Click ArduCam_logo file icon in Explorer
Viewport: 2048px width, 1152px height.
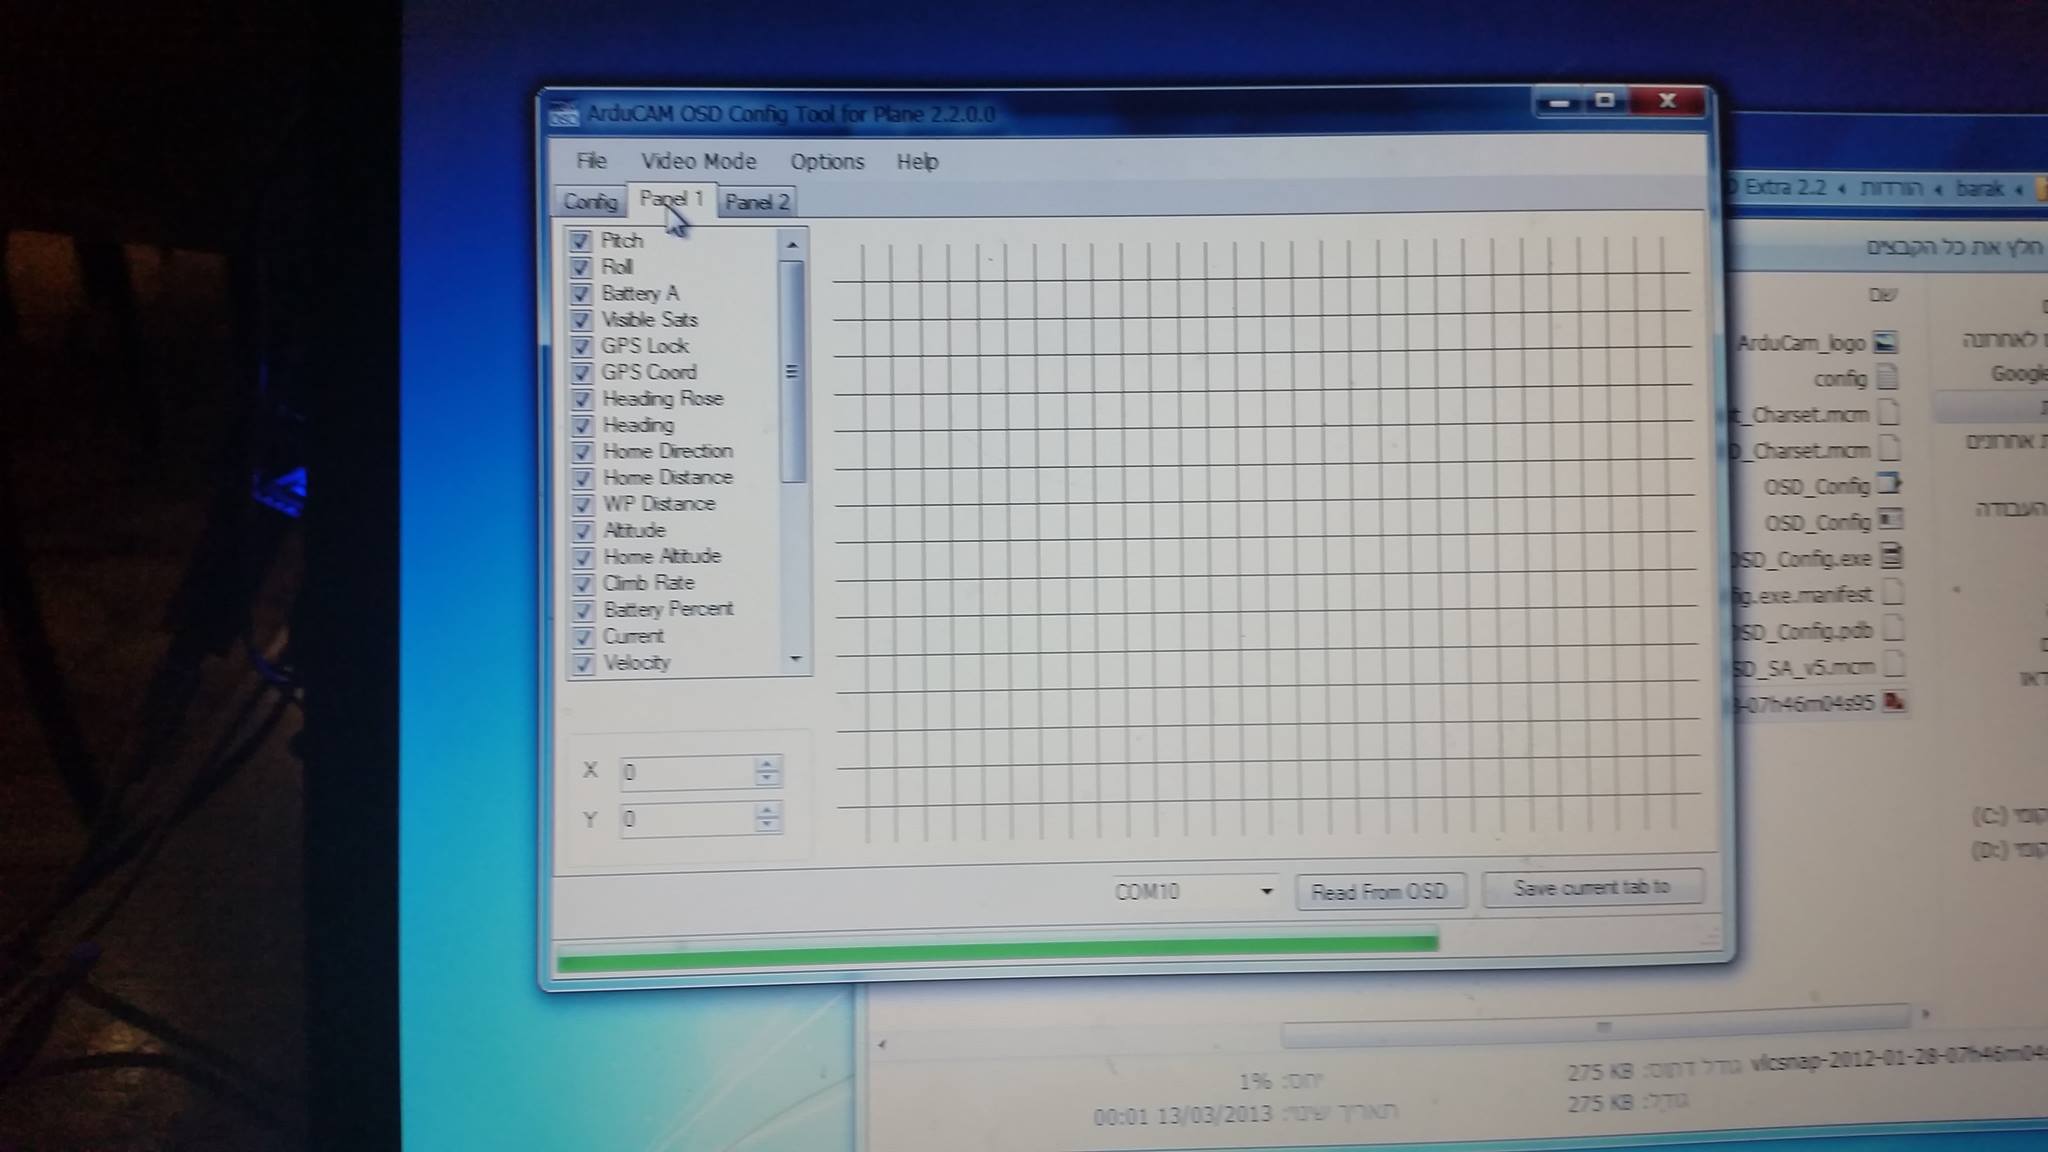[1885, 342]
